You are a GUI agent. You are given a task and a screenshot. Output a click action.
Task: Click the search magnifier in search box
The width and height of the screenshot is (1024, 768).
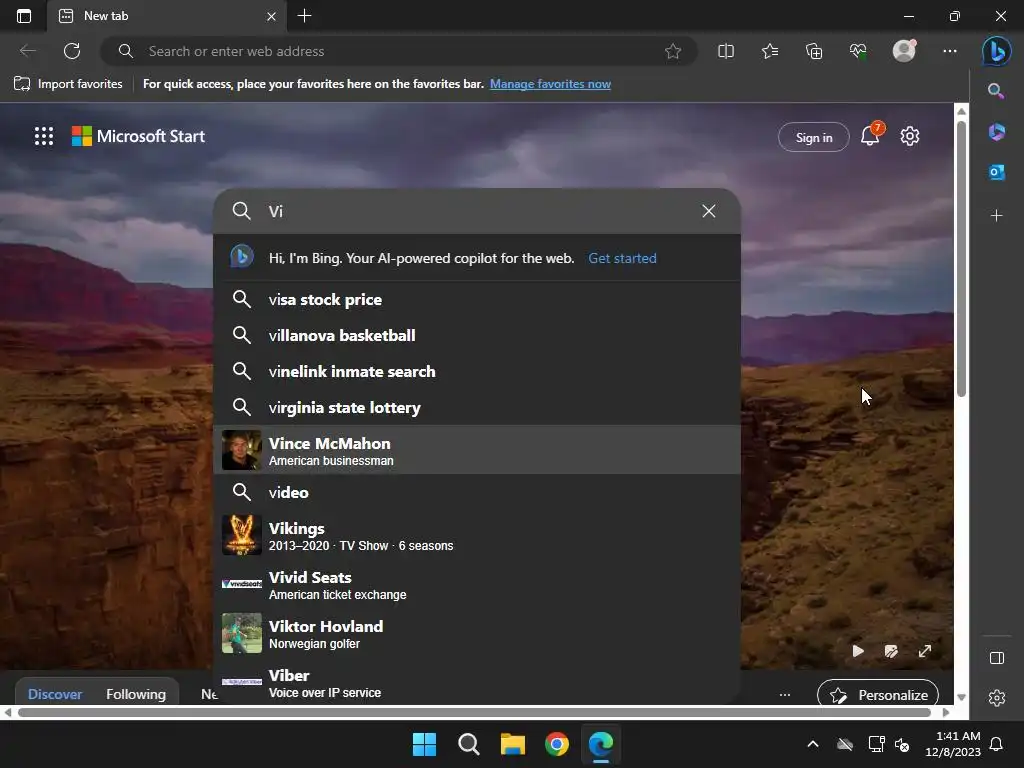click(242, 211)
